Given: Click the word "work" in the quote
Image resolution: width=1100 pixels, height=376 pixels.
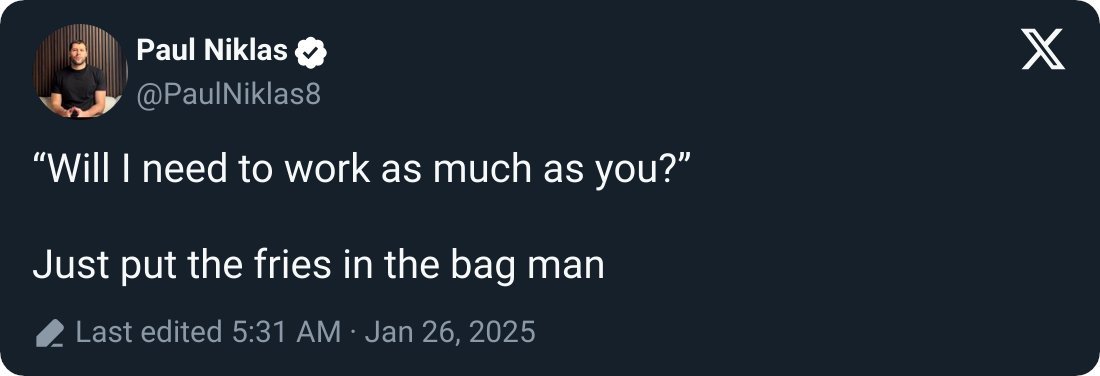Looking at the screenshot, I should click(x=328, y=169).
